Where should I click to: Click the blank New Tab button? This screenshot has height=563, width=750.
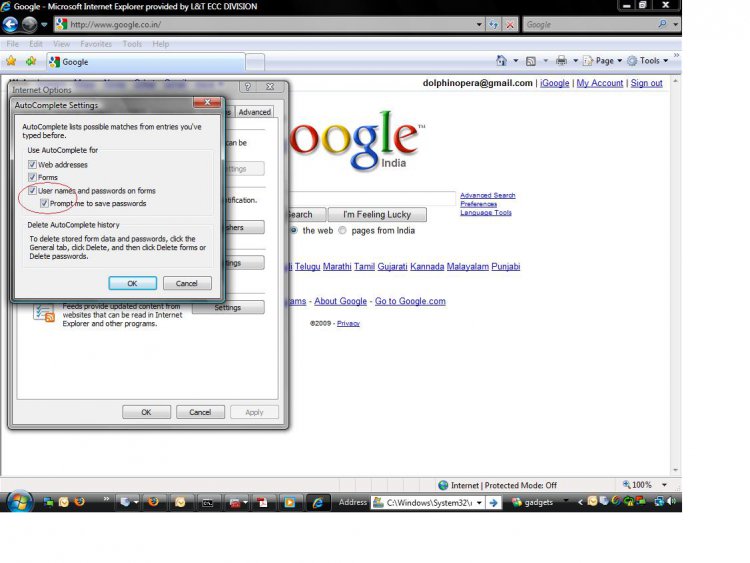pos(255,62)
